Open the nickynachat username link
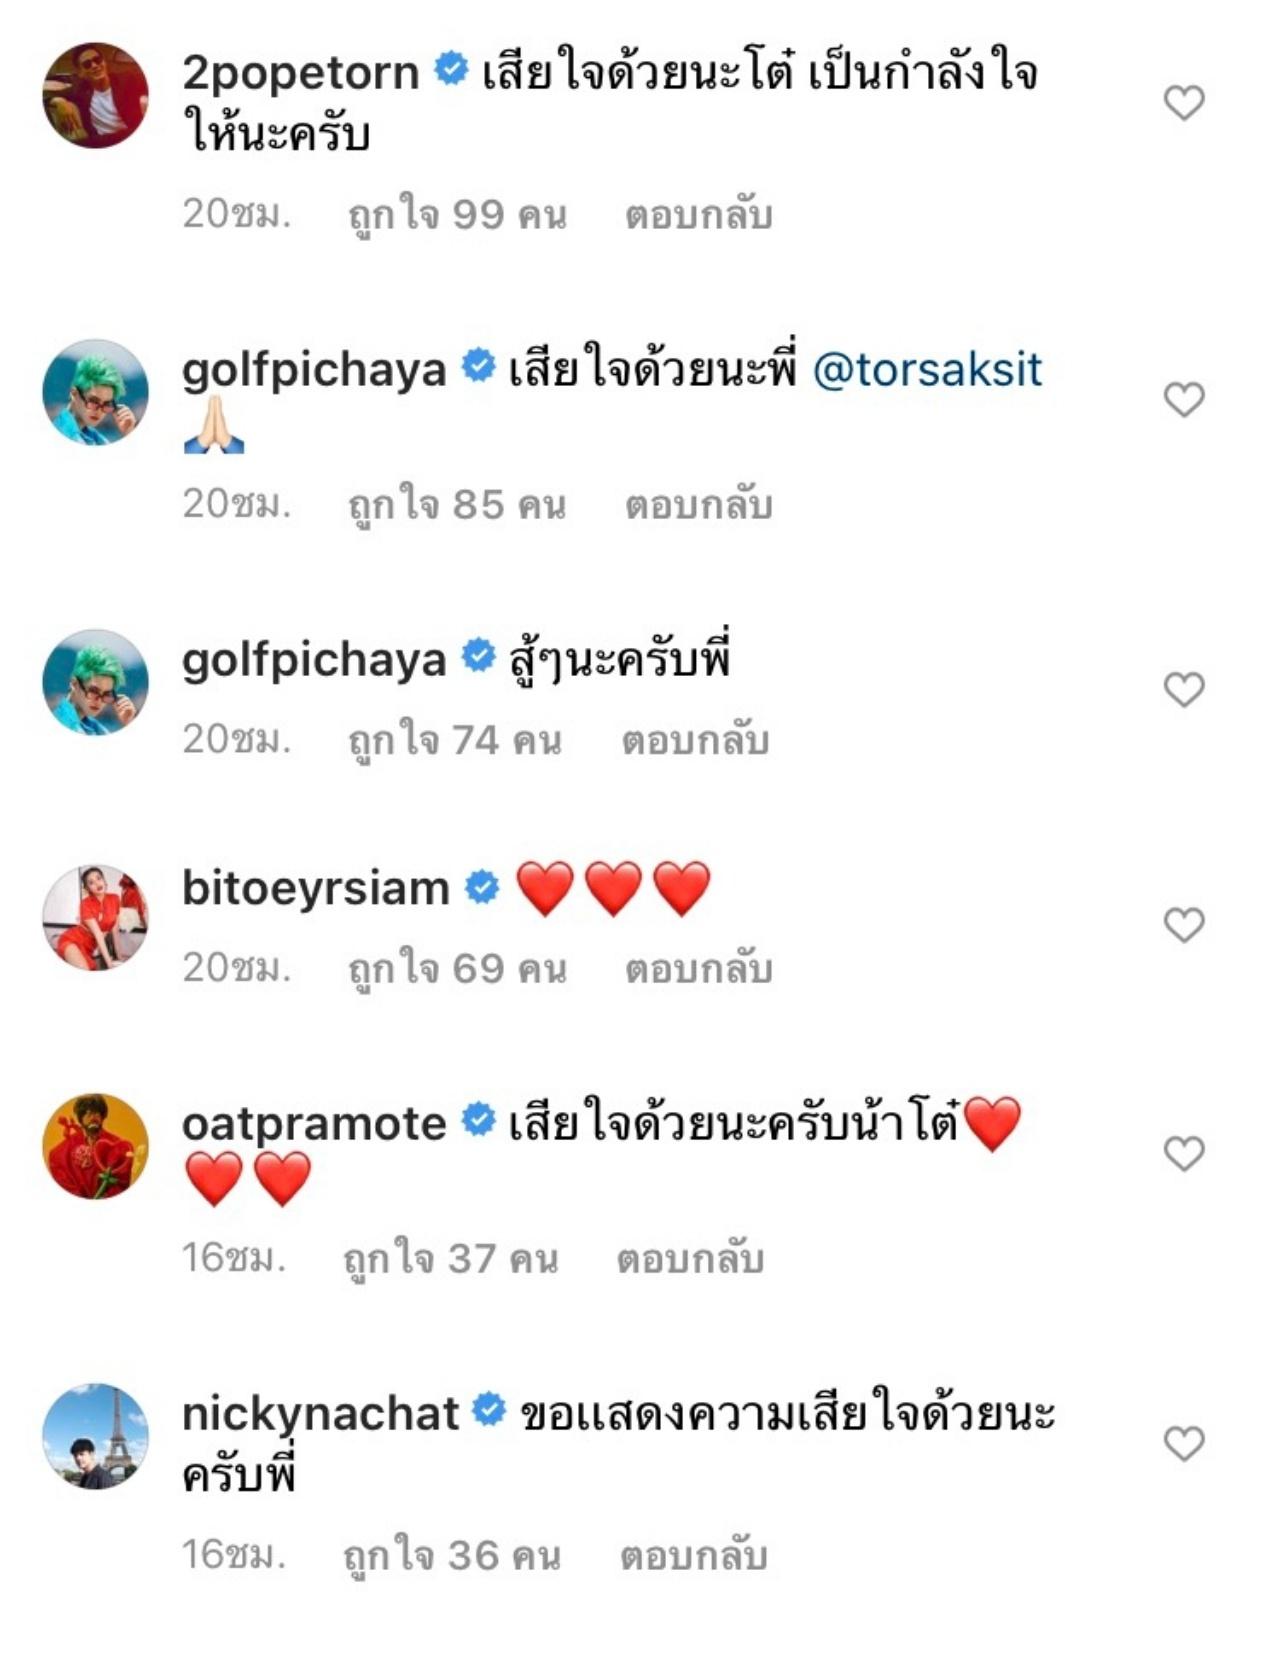Screen dimensions: 1280x1672 point(320,1414)
